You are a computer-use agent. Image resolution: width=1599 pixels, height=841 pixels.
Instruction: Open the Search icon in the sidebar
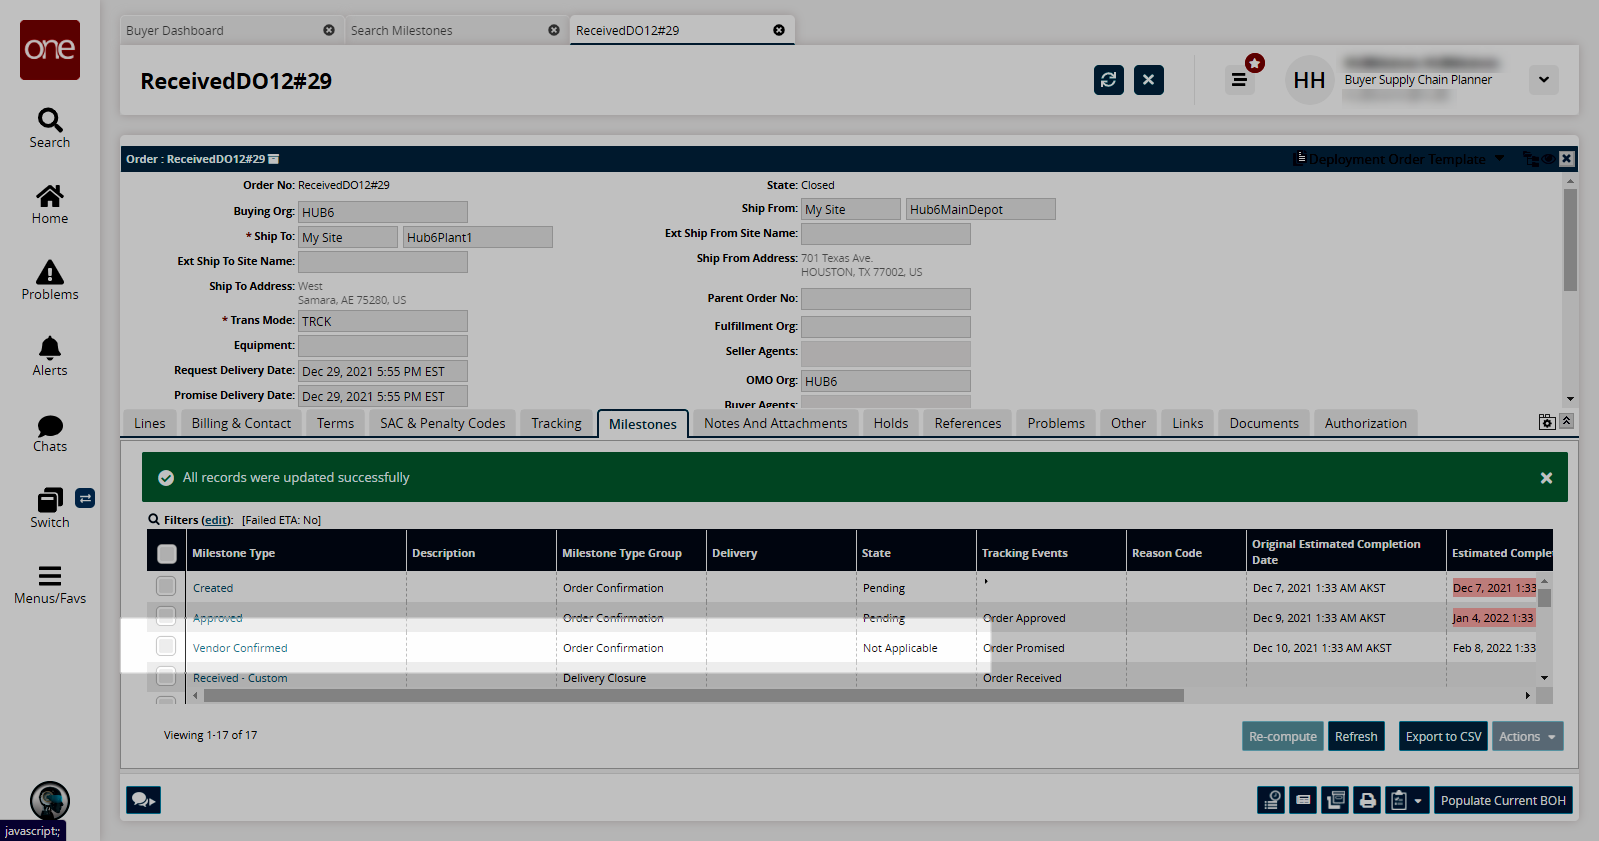coord(50,128)
